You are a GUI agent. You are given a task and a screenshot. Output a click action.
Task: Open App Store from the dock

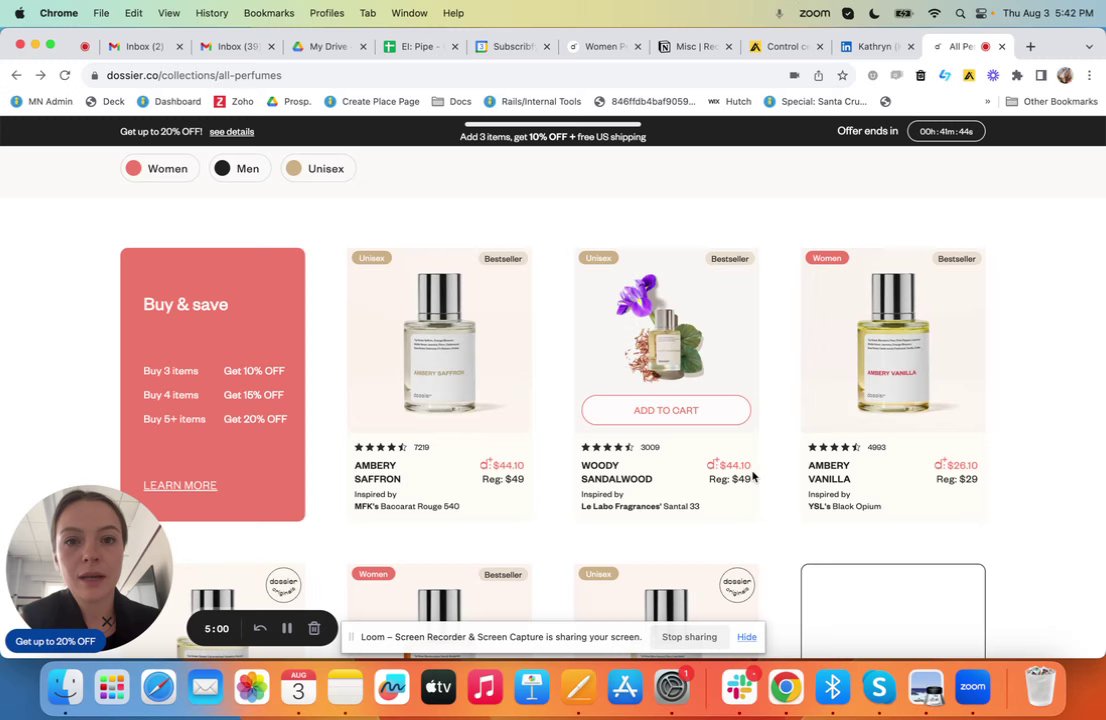click(x=625, y=686)
